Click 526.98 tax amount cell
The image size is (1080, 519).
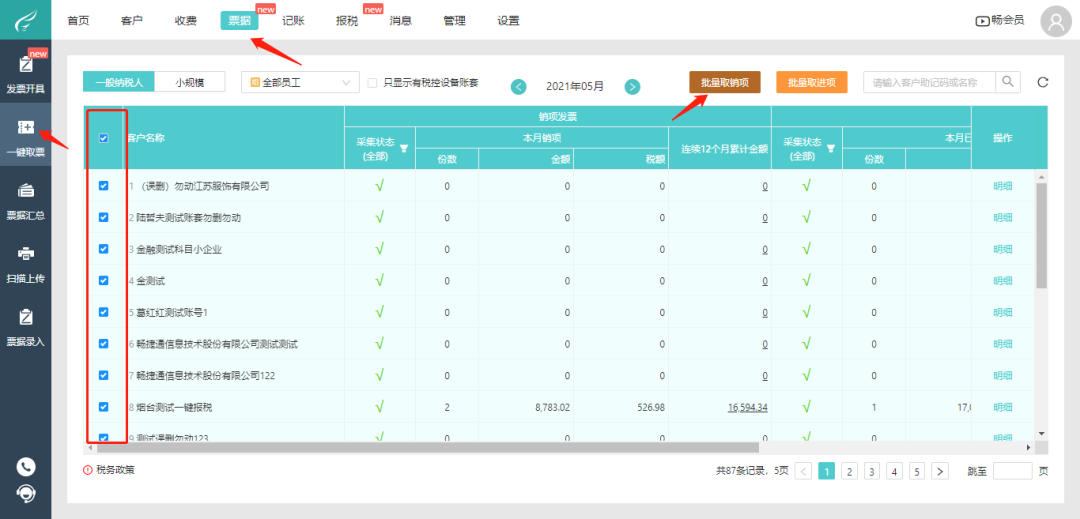point(650,407)
